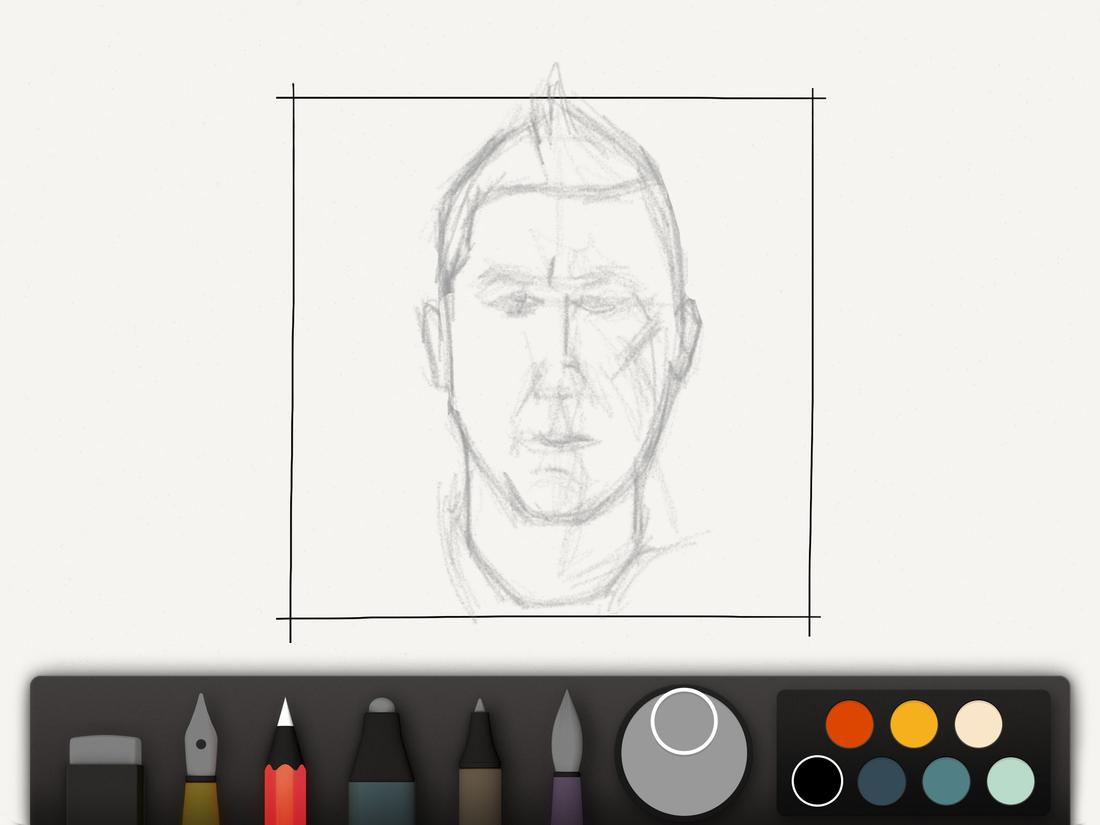Pick the cream color swatch
1100x825 pixels.
[x=977, y=722]
